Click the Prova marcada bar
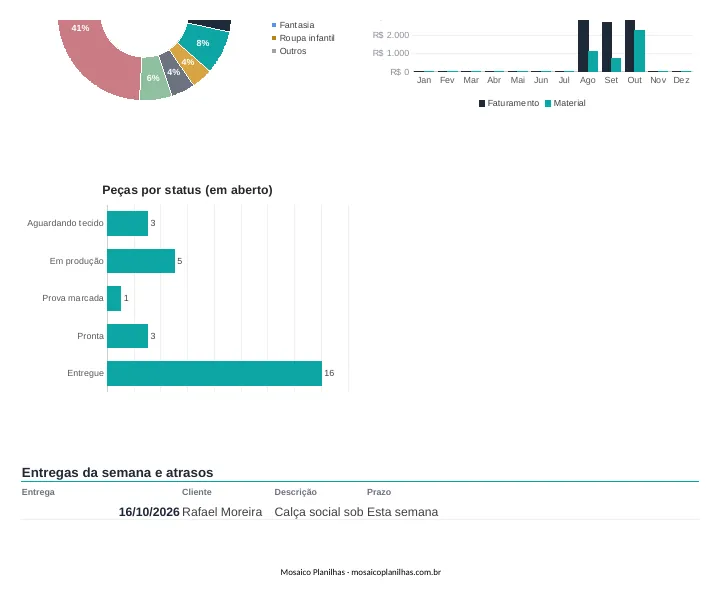The image size is (719, 597). click(114, 298)
